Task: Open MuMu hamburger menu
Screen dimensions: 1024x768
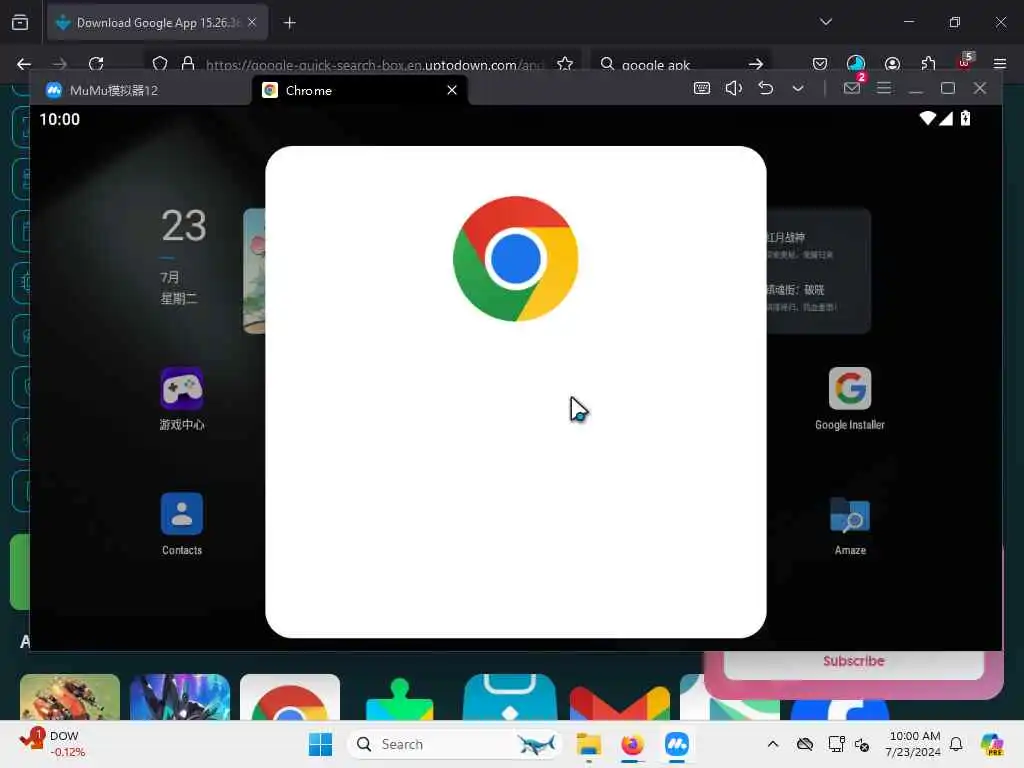Action: [884, 88]
